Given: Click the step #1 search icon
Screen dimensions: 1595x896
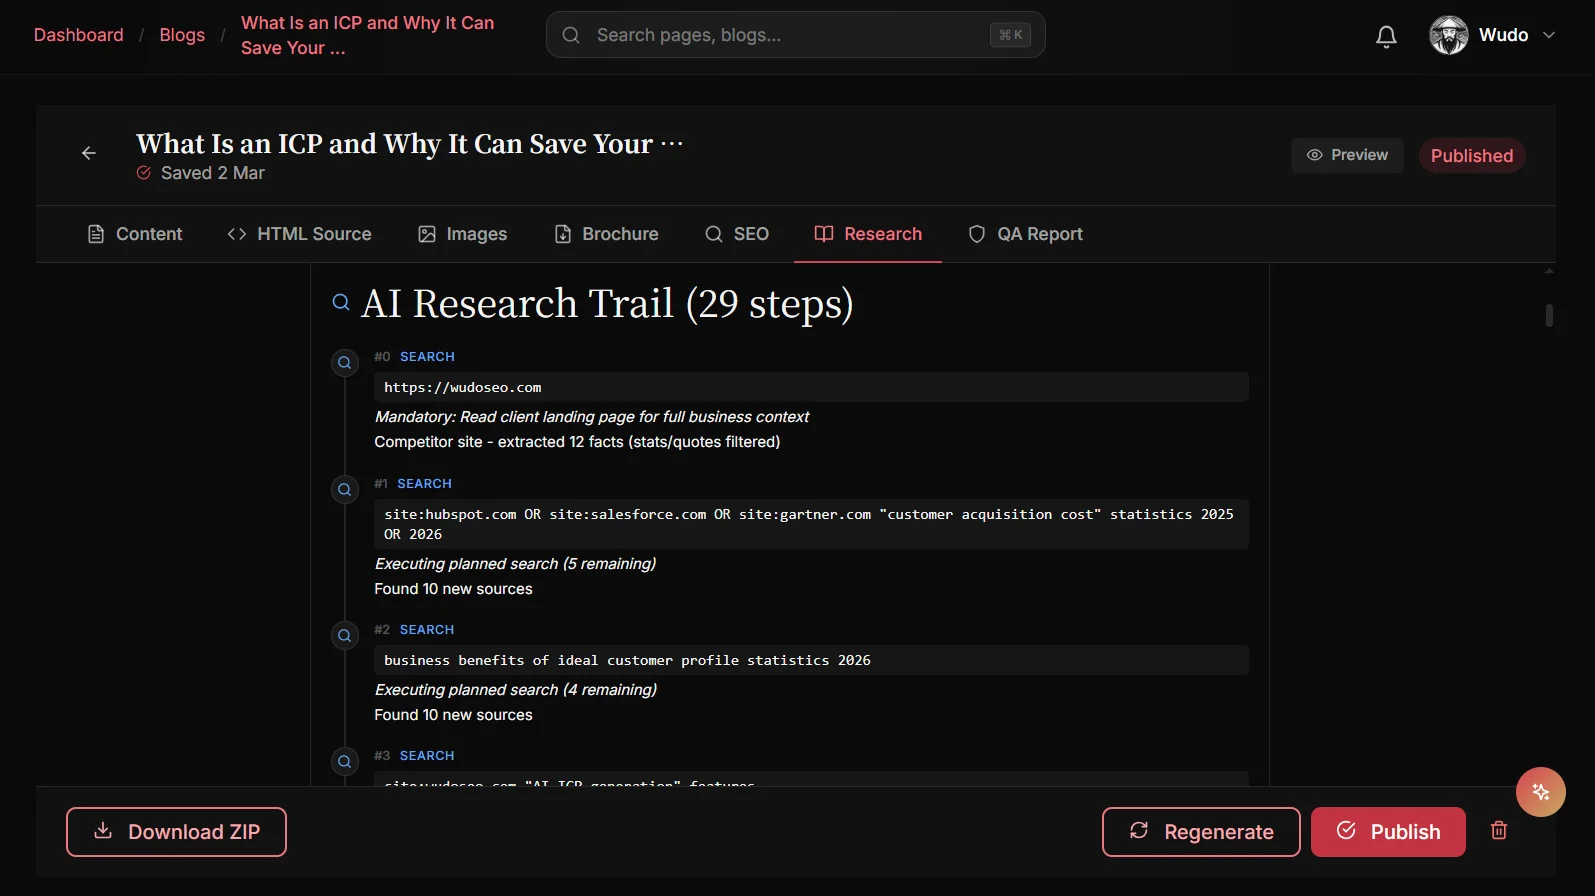Looking at the screenshot, I should coord(345,490).
